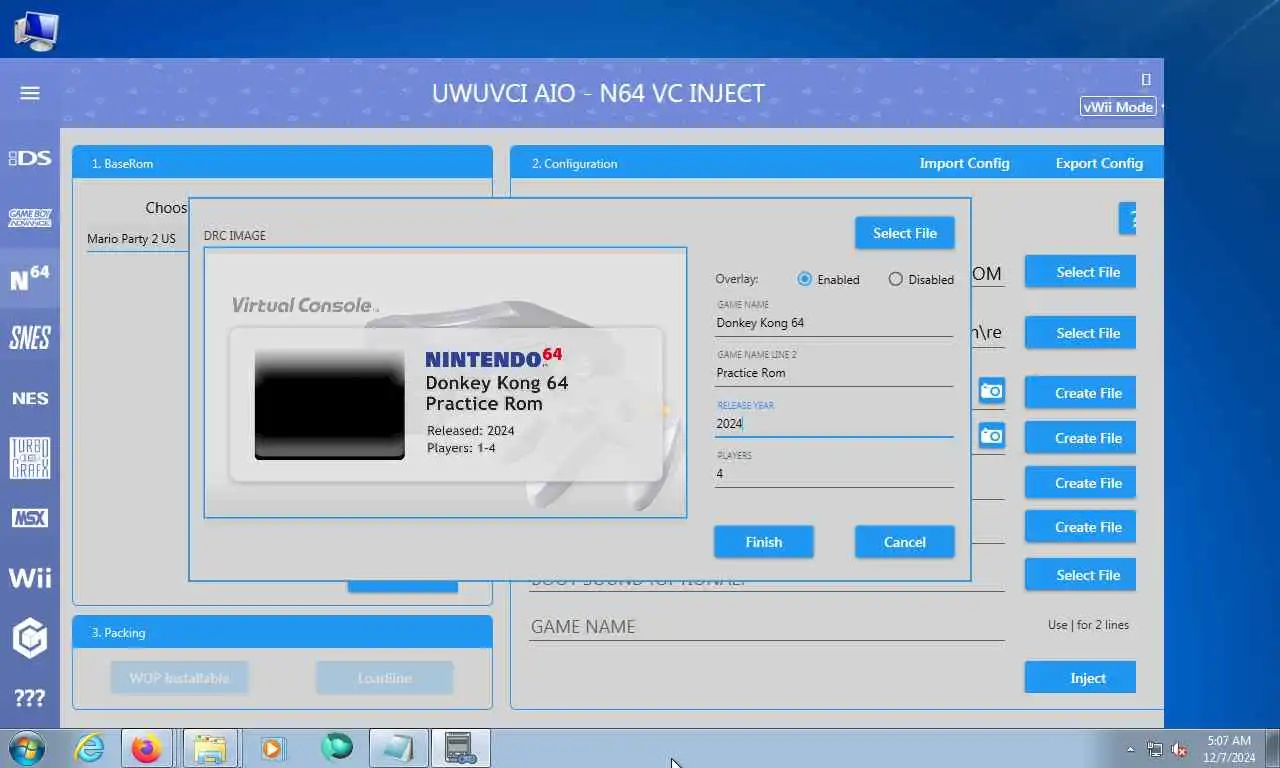1280x768 pixels.
Task: Select the Wii console icon
Action: (30, 578)
